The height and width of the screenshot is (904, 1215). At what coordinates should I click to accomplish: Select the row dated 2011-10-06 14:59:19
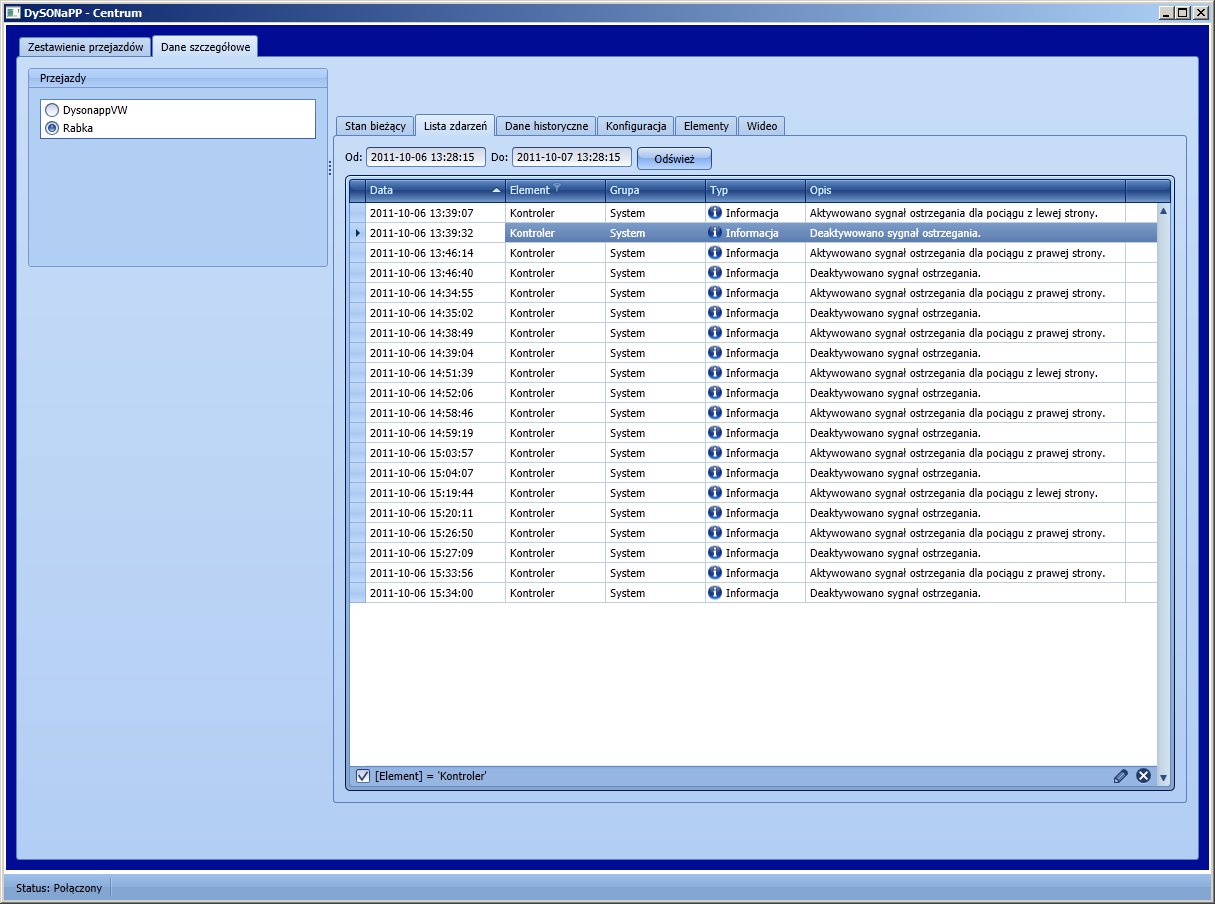(x=753, y=433)
